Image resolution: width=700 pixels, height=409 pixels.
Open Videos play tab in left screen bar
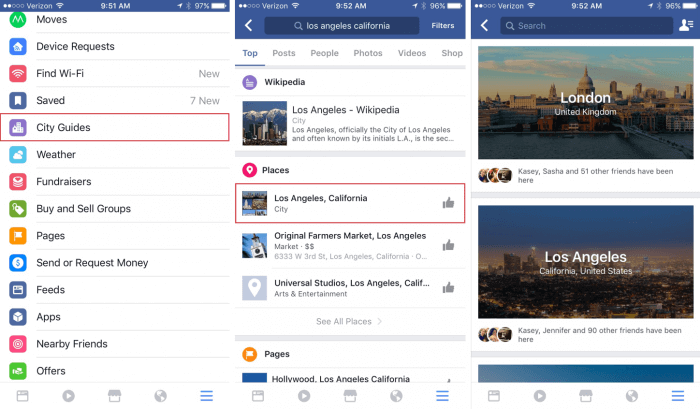tap(68, 396)
